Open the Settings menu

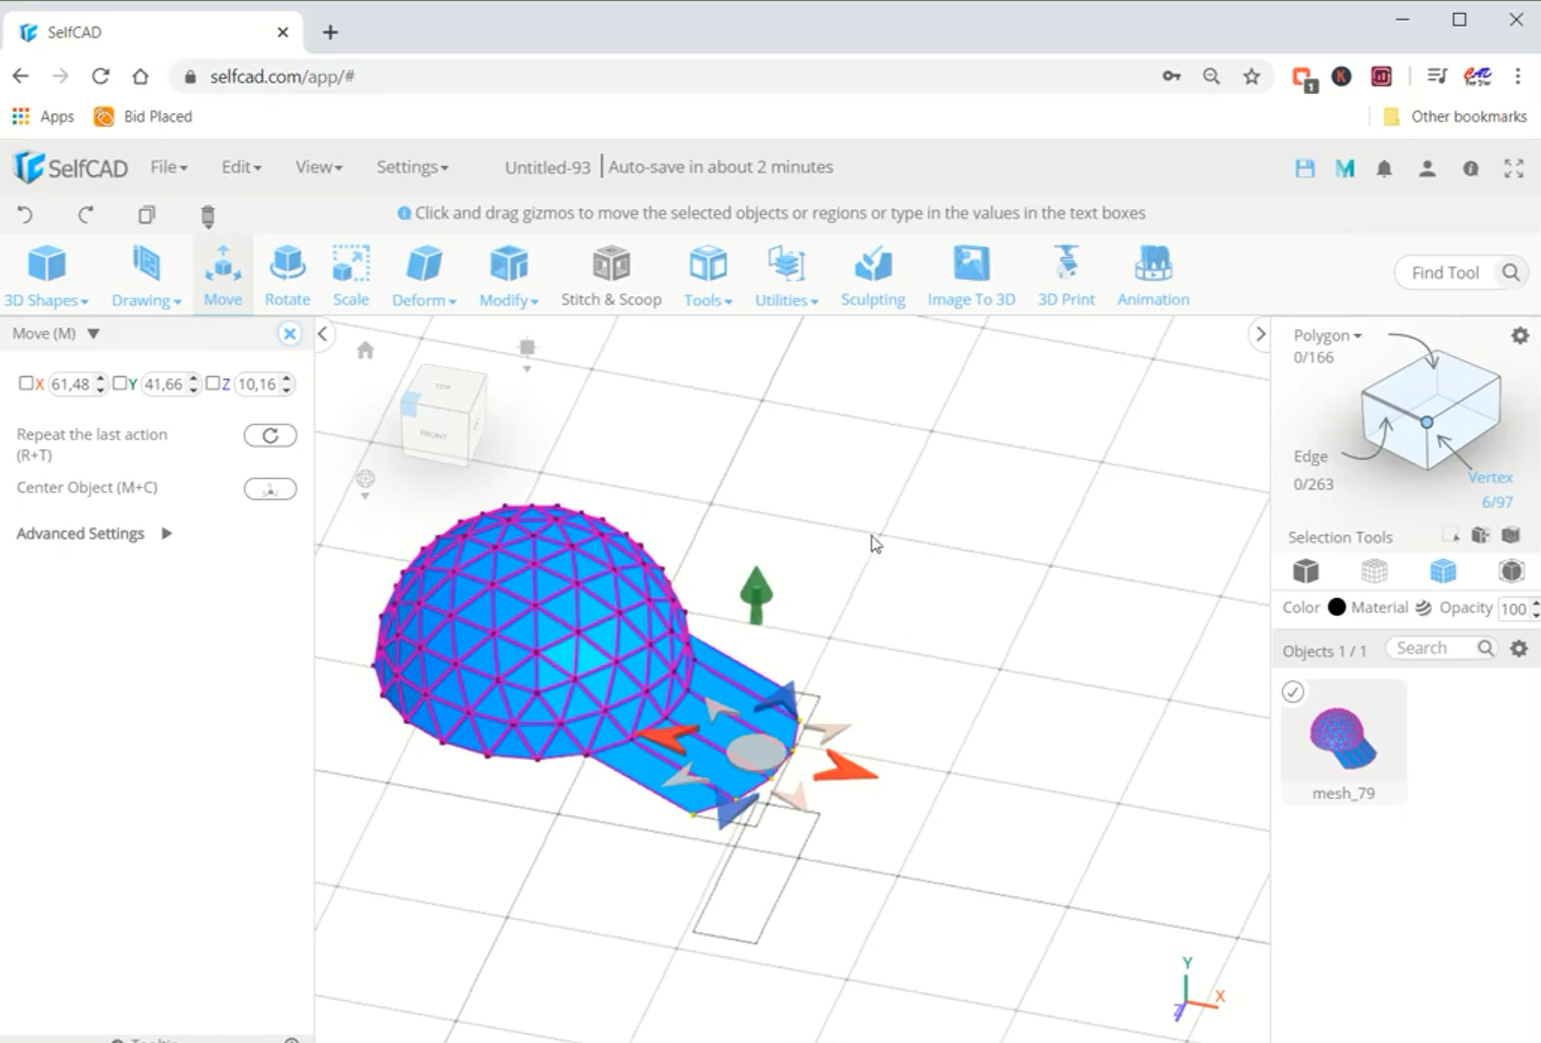pyautogui.click(x=412, y=167)
